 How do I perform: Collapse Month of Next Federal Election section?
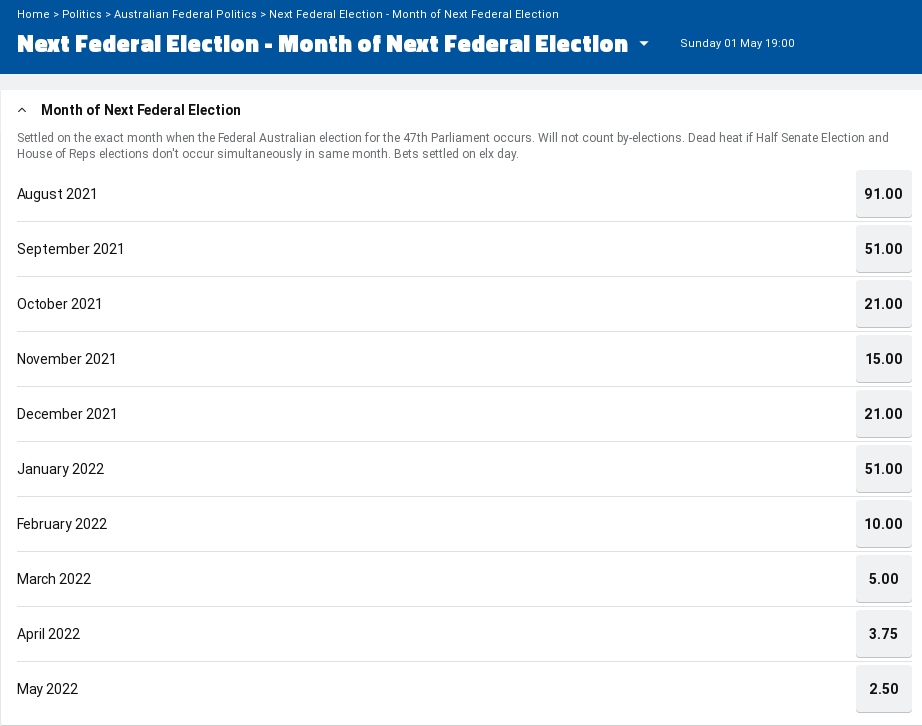(22, 110)
